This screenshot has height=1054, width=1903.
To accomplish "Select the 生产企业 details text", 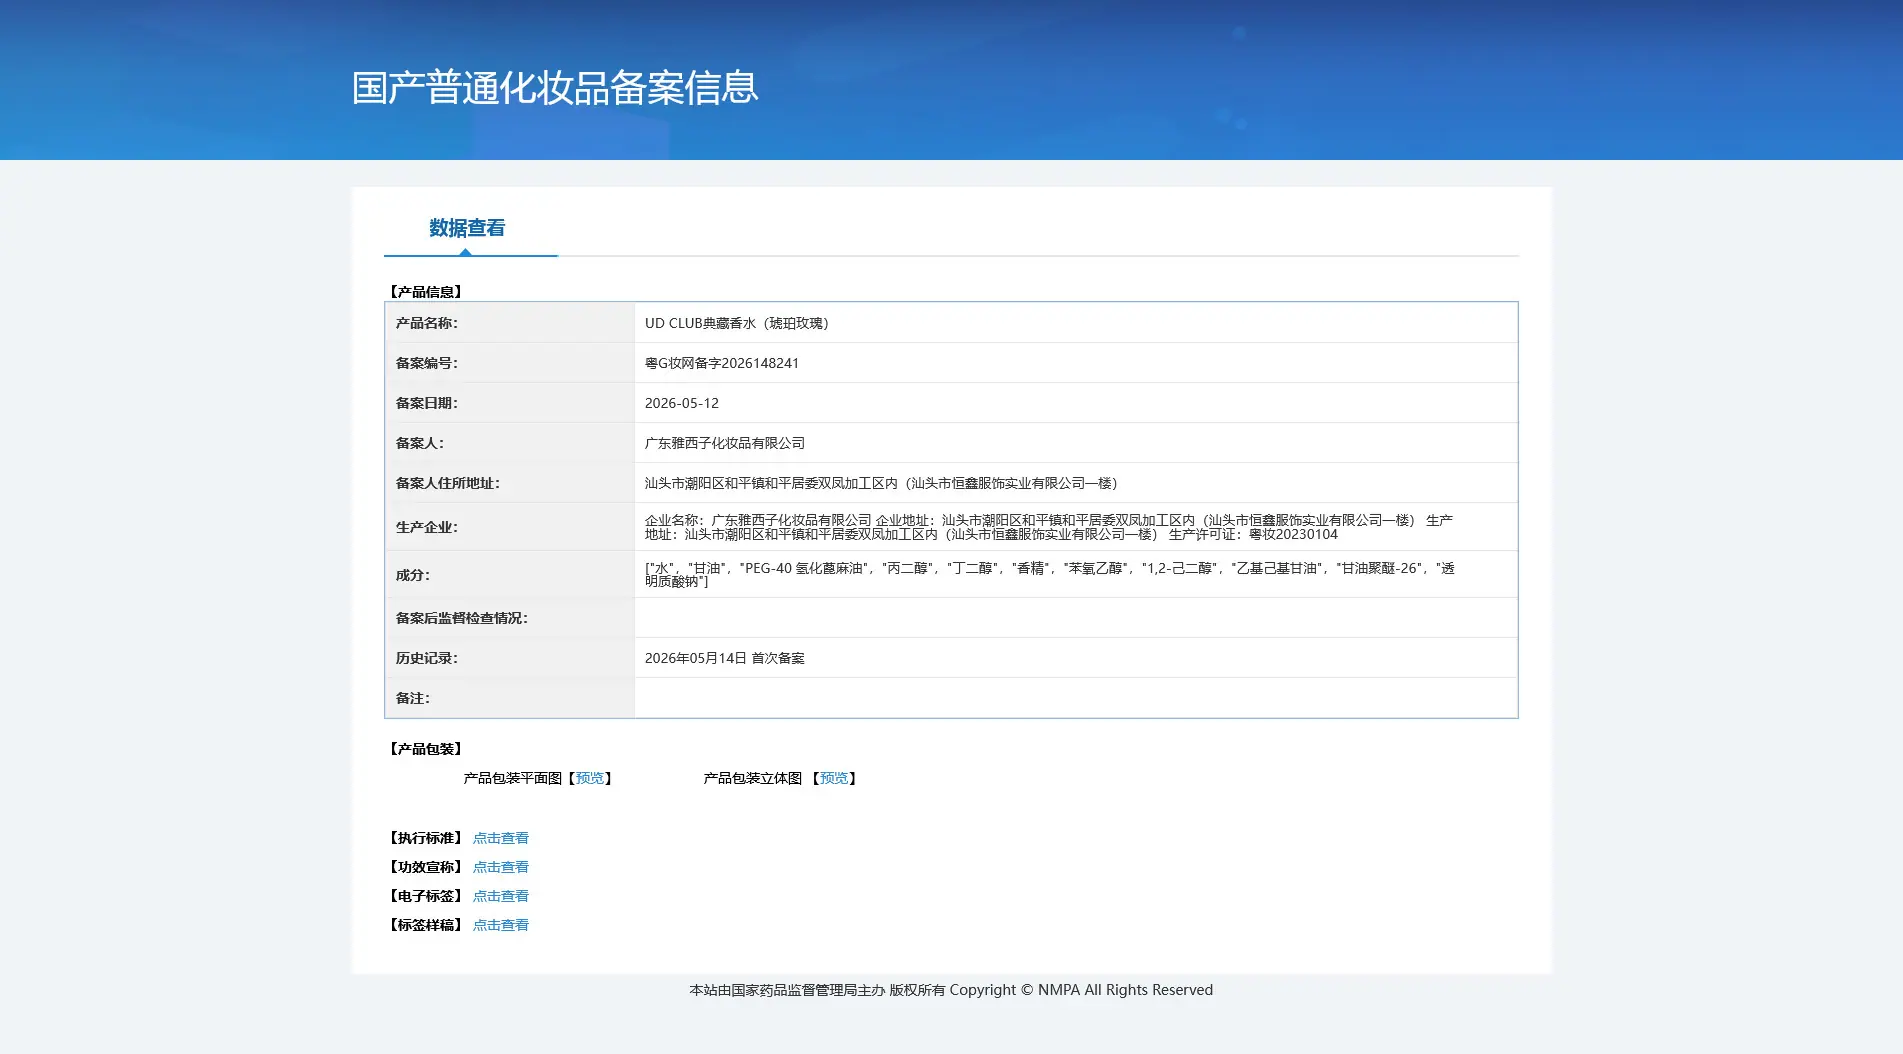I will click(1049, 527).
